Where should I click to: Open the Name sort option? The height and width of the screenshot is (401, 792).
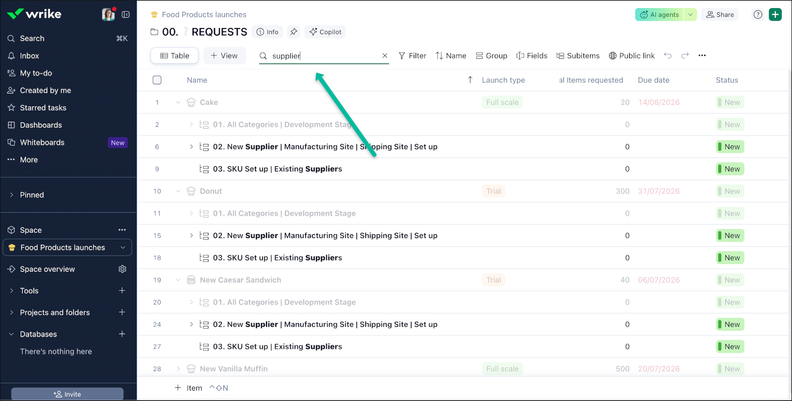tap(451, 56)
